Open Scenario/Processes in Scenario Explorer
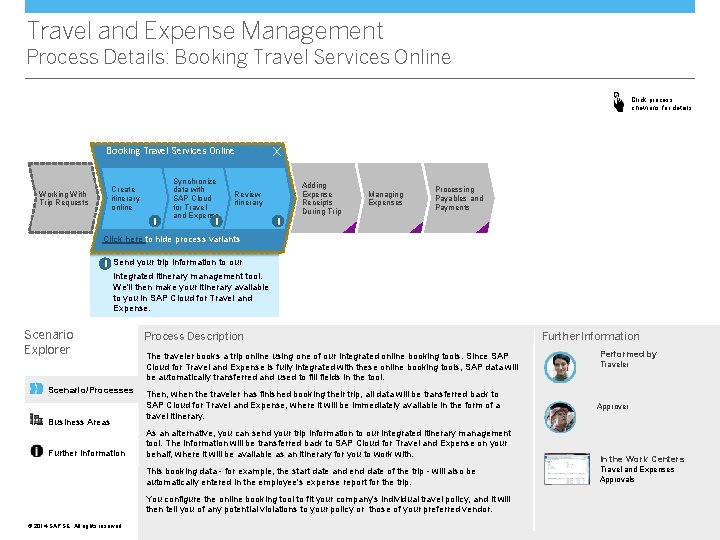Viewport: 720px width, 540px height. point(81,389)
